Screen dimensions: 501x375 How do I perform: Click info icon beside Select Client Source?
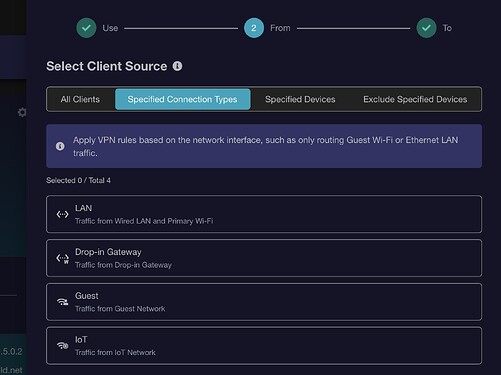click(x=177, y=66)
